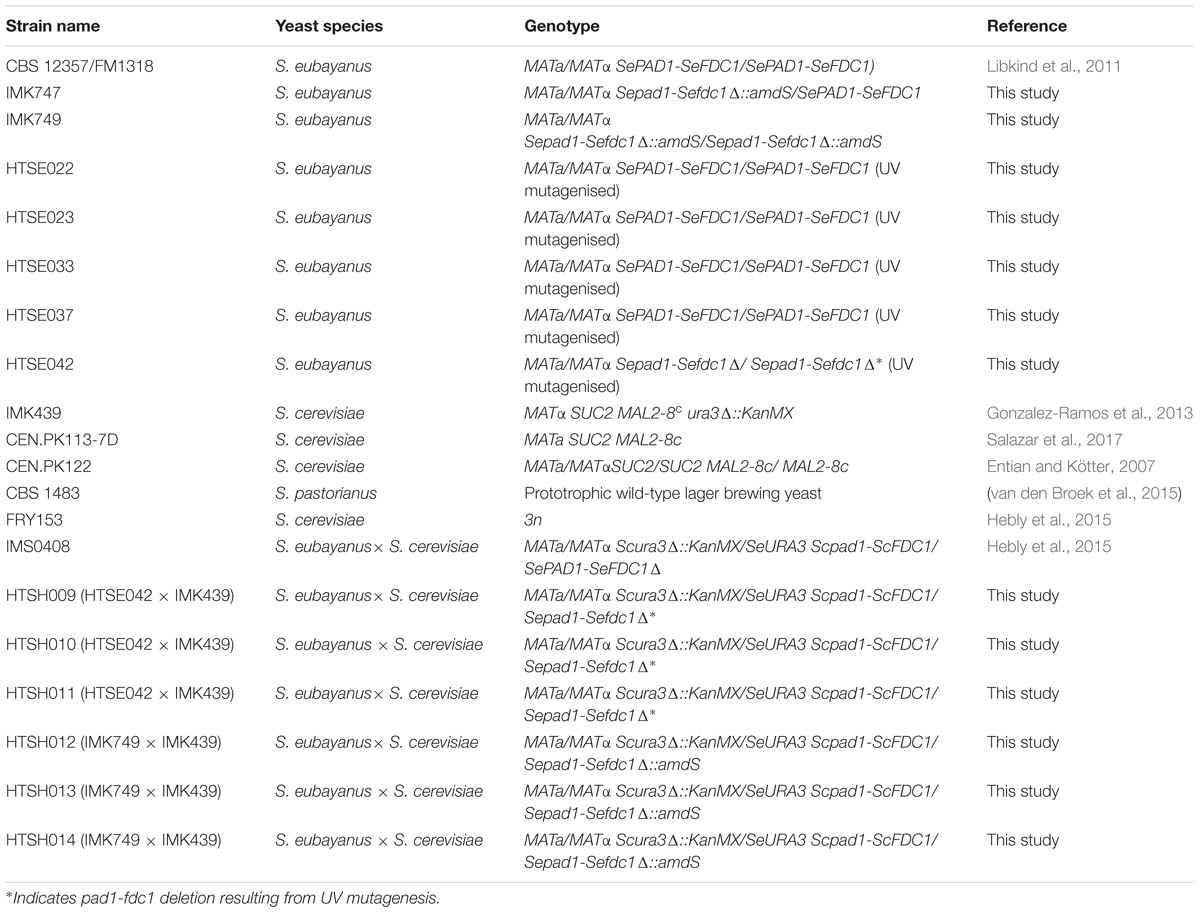Click S. eubayanus species for HTSE033

tap(323, 267)
